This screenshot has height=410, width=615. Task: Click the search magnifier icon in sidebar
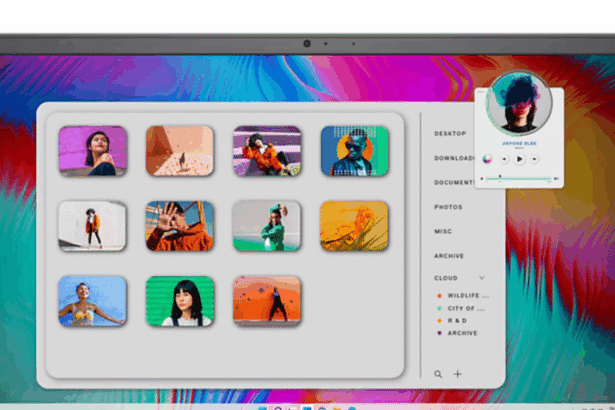pyautogui.click(x=438, y=374)
